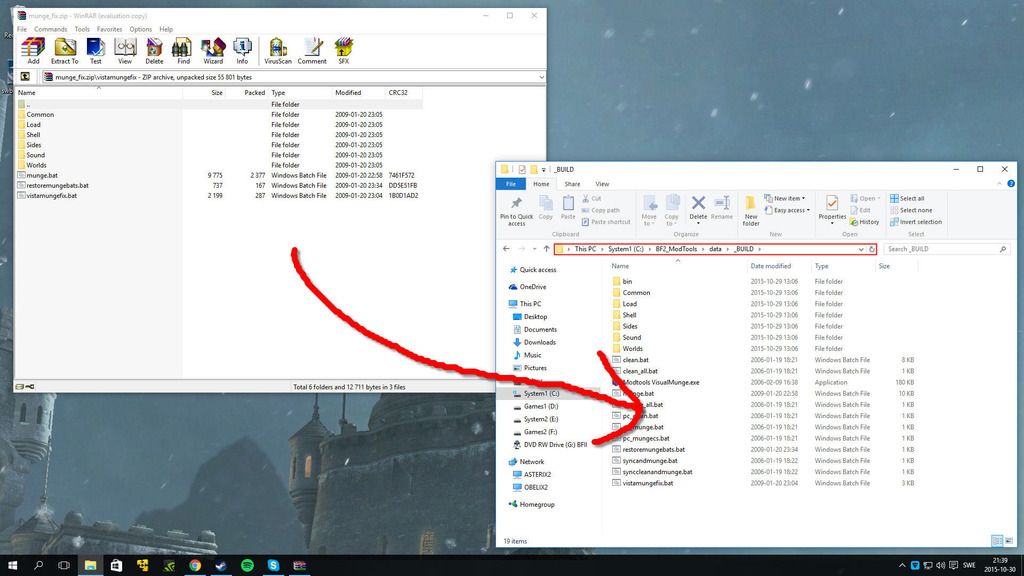Select munge.bat in WinRAR archive
The image size is (1024, 576).
pos(42,175)
